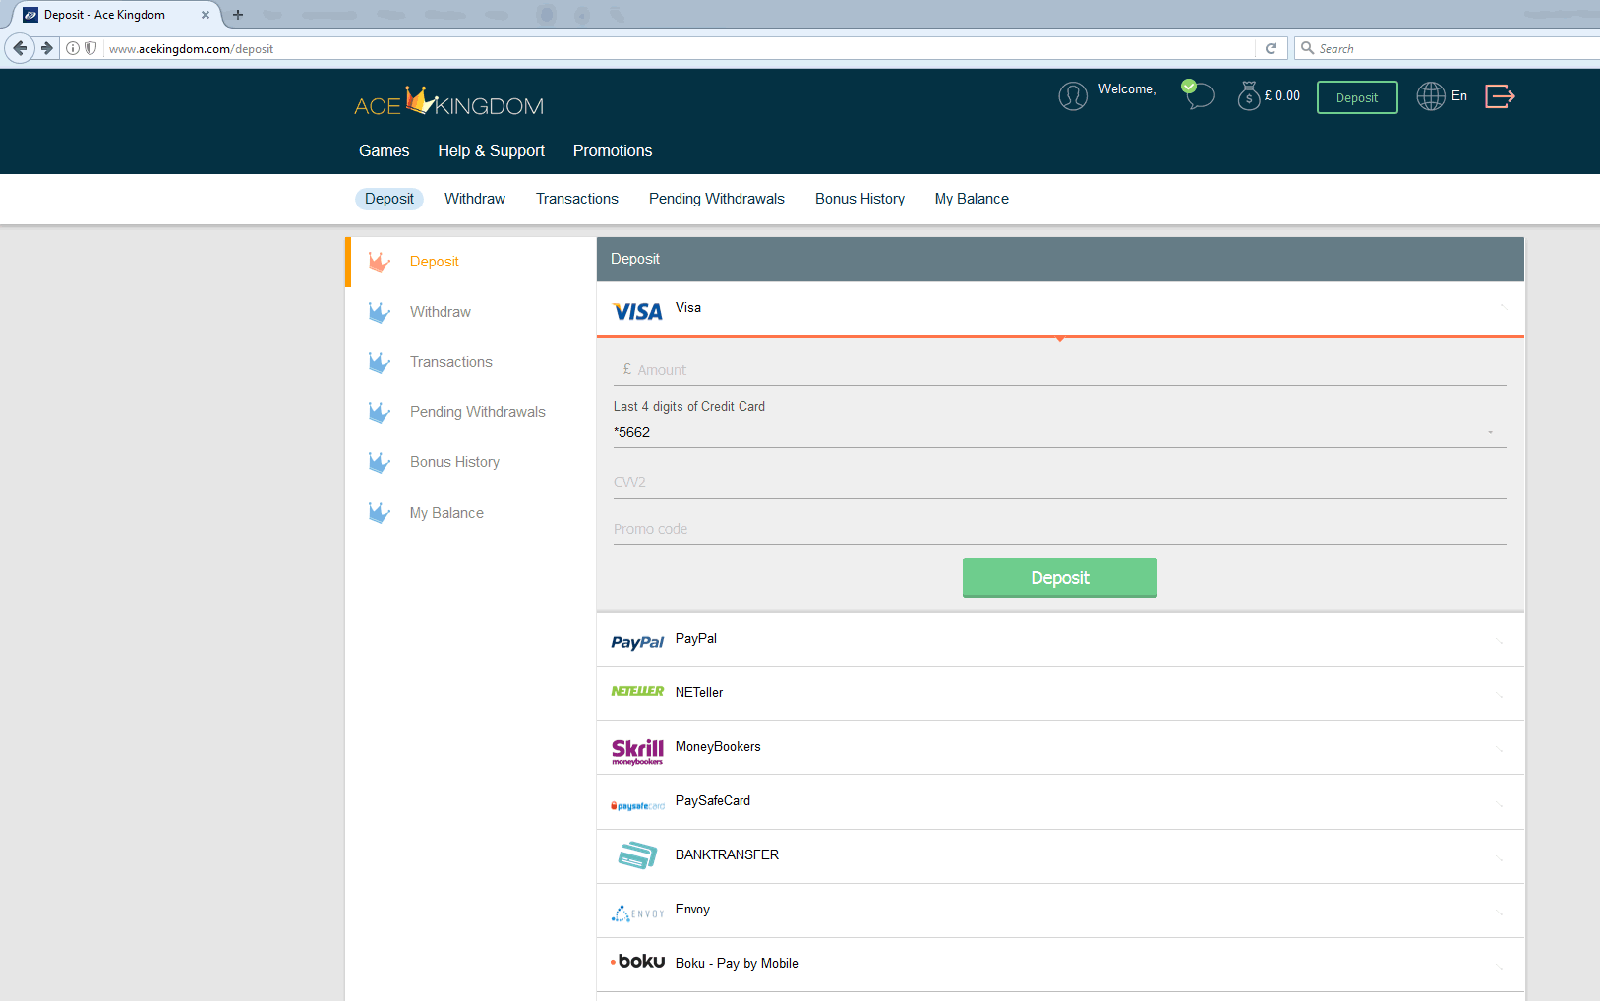The height and width of the screenshot is (1001, 1600).
Task: Switch to the Withdraw tab
Action: pyautogui.click(x=474, y=199)
